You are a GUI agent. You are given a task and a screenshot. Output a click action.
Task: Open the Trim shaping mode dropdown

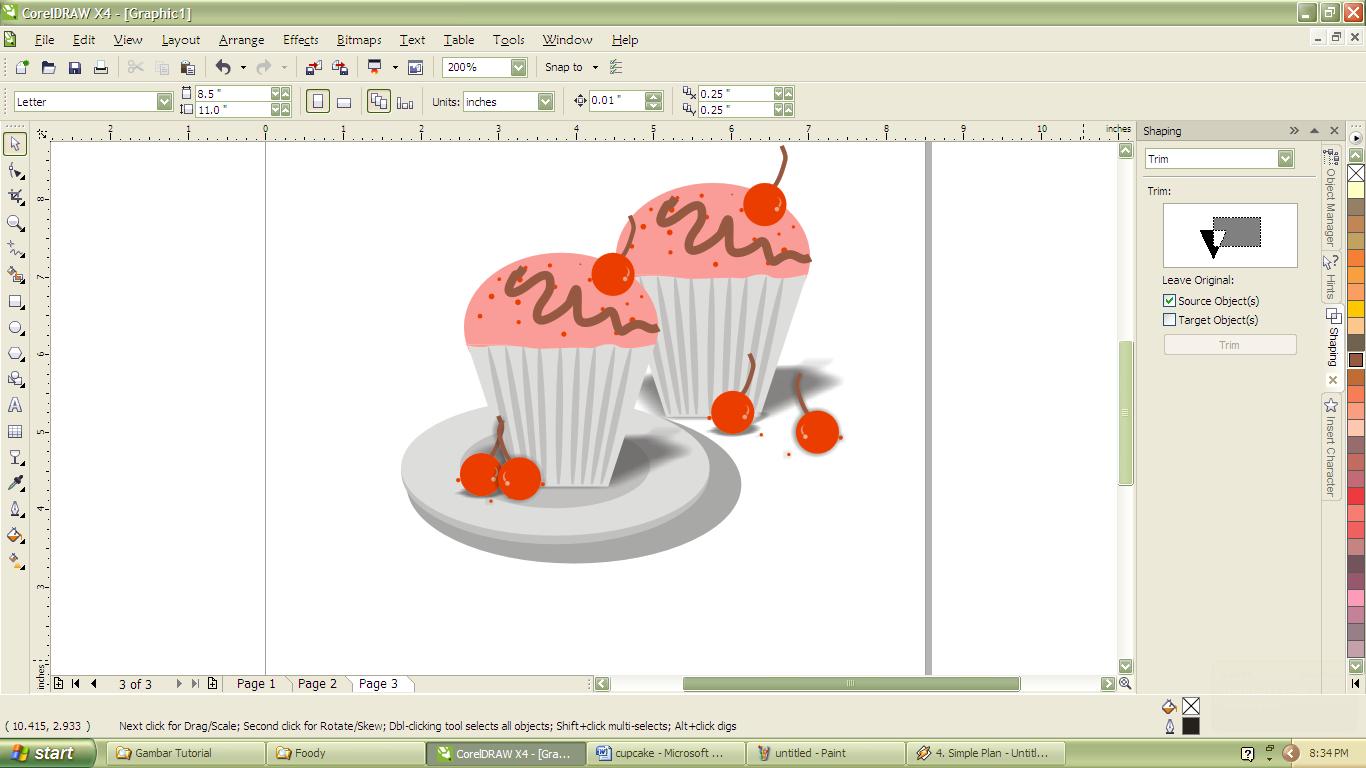1286,158
